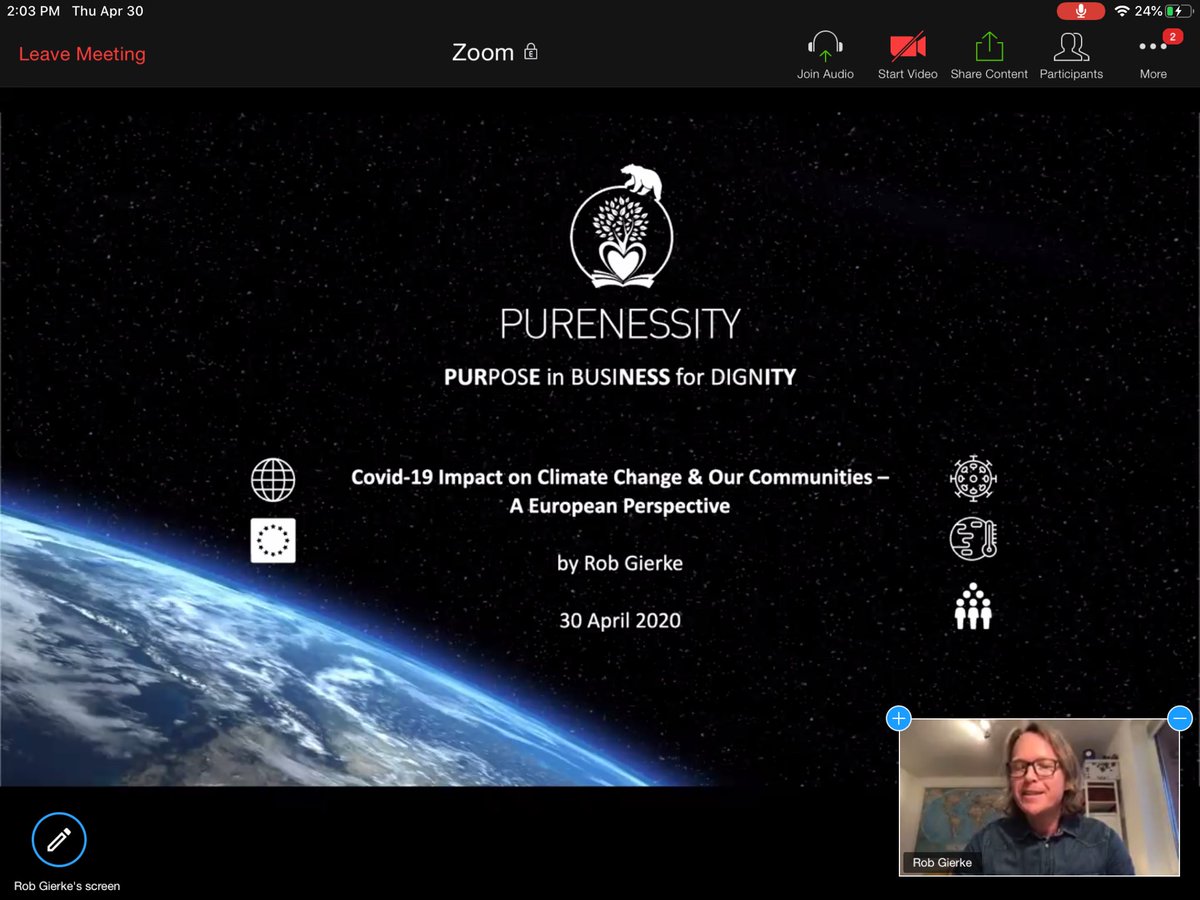Tap the "Rob Gierke" name tag on video

pyautogui.click(x=942, y=862)
